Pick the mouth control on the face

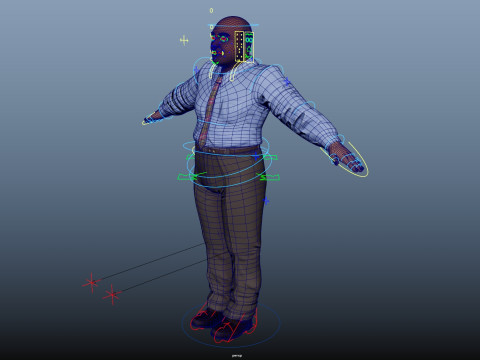217,53
